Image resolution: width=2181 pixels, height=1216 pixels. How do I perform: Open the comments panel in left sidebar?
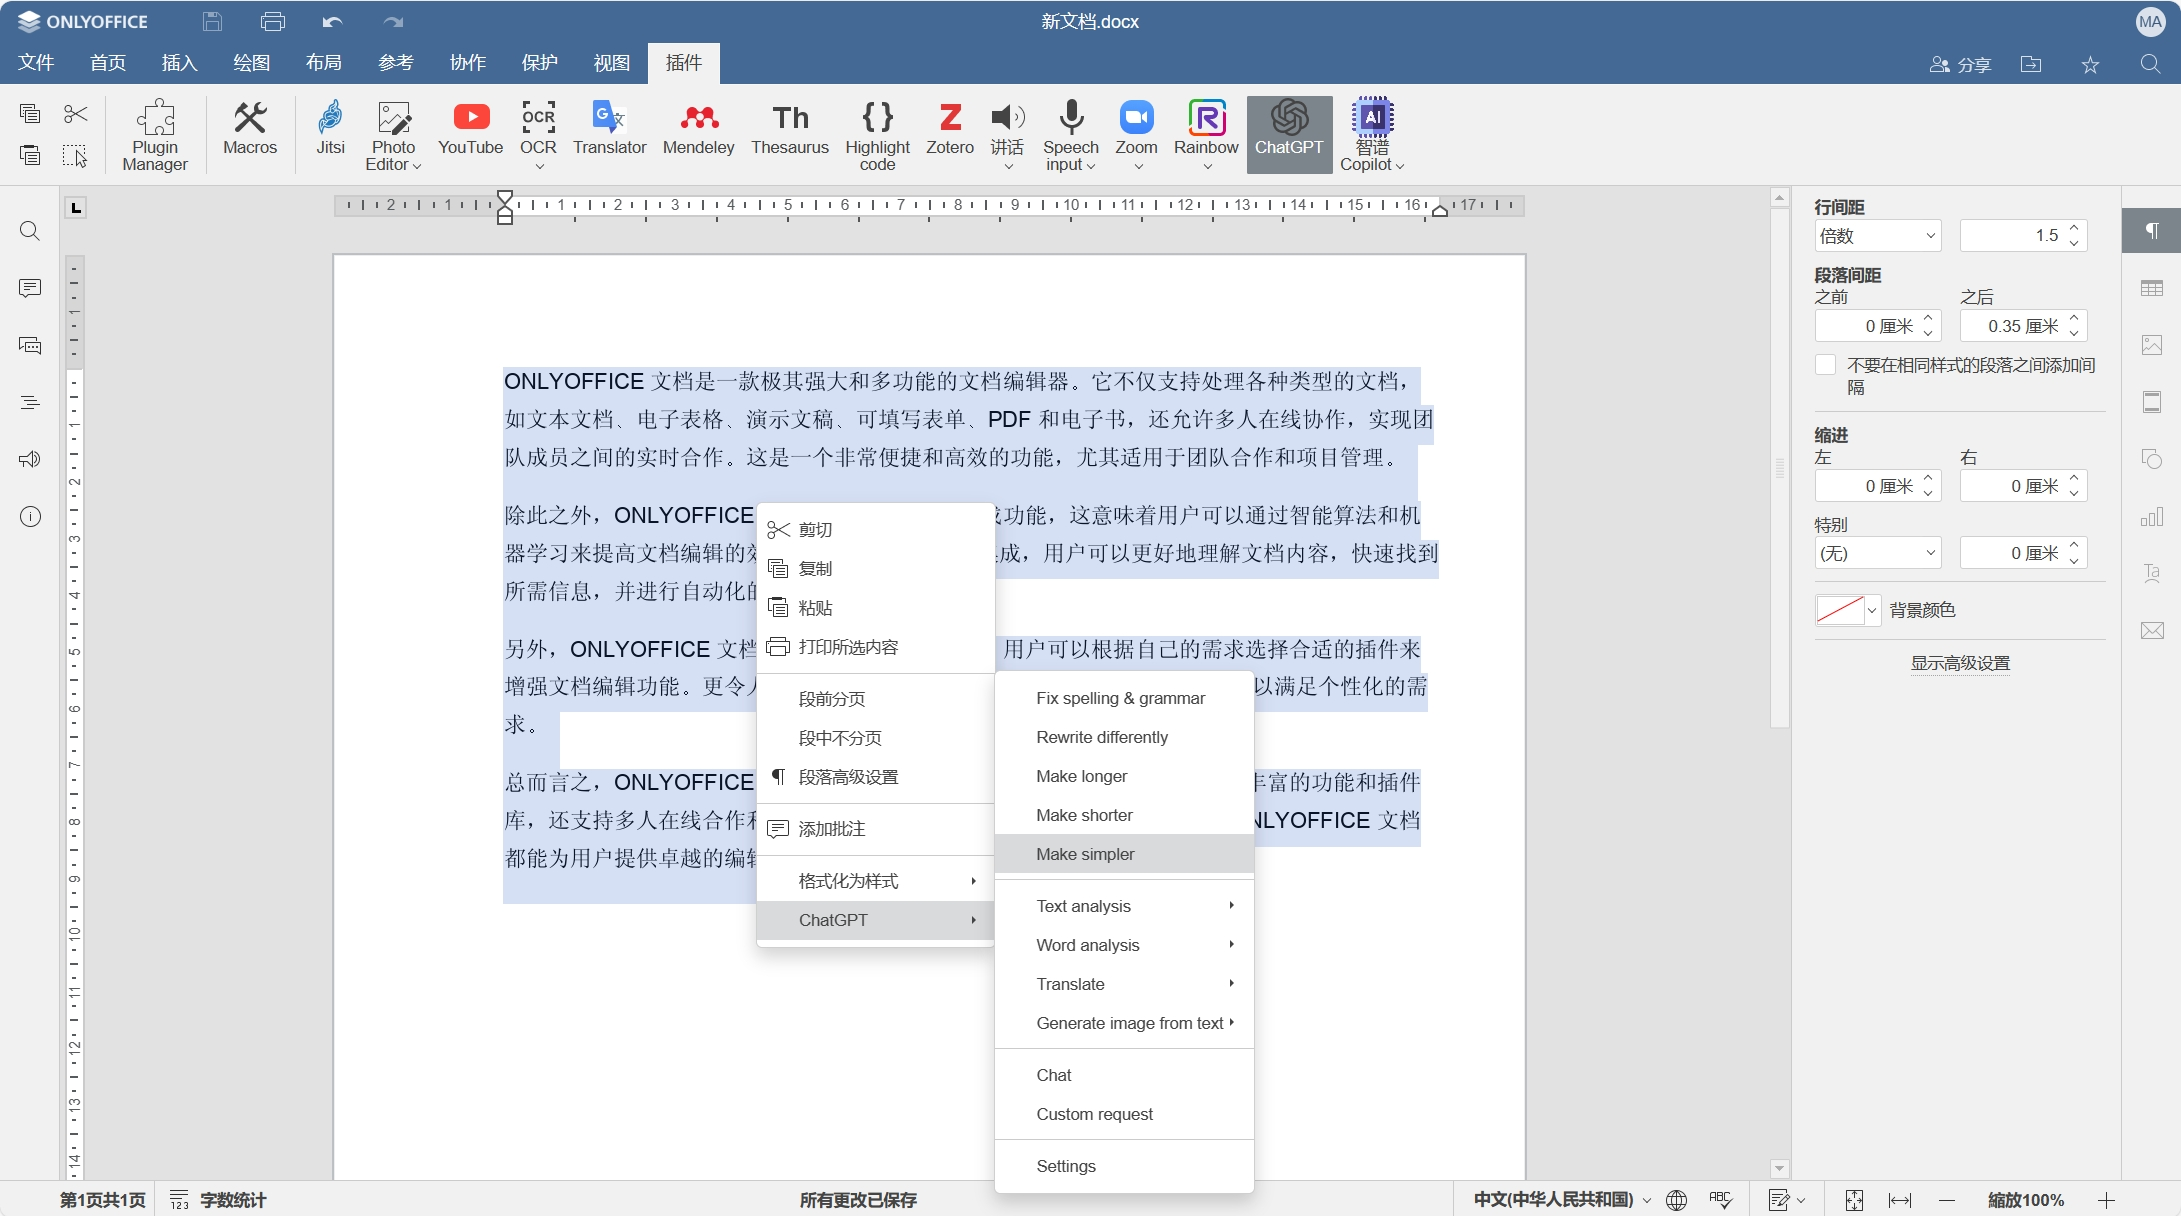pyautogui.click(x=30, y=288)
